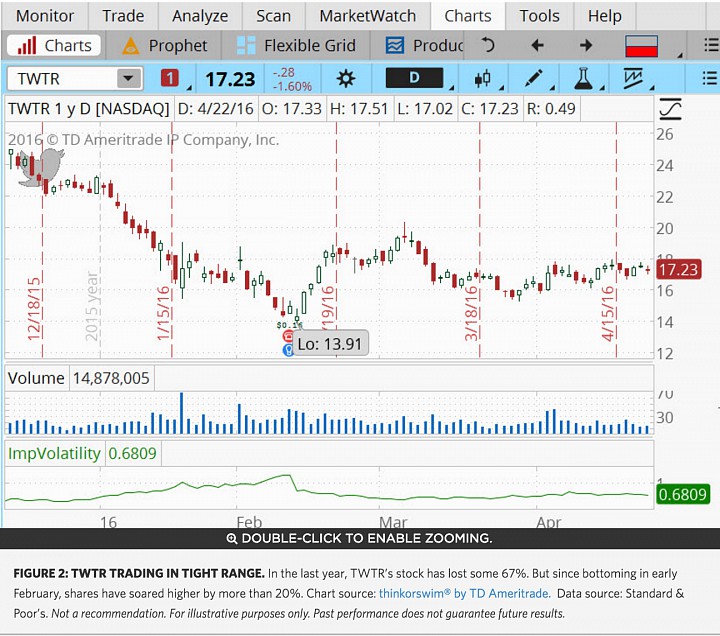Viewport: 720px width, 636px height.
Task: Click the 0.6809 volatility axis label
Action: [x=682, y=494]
